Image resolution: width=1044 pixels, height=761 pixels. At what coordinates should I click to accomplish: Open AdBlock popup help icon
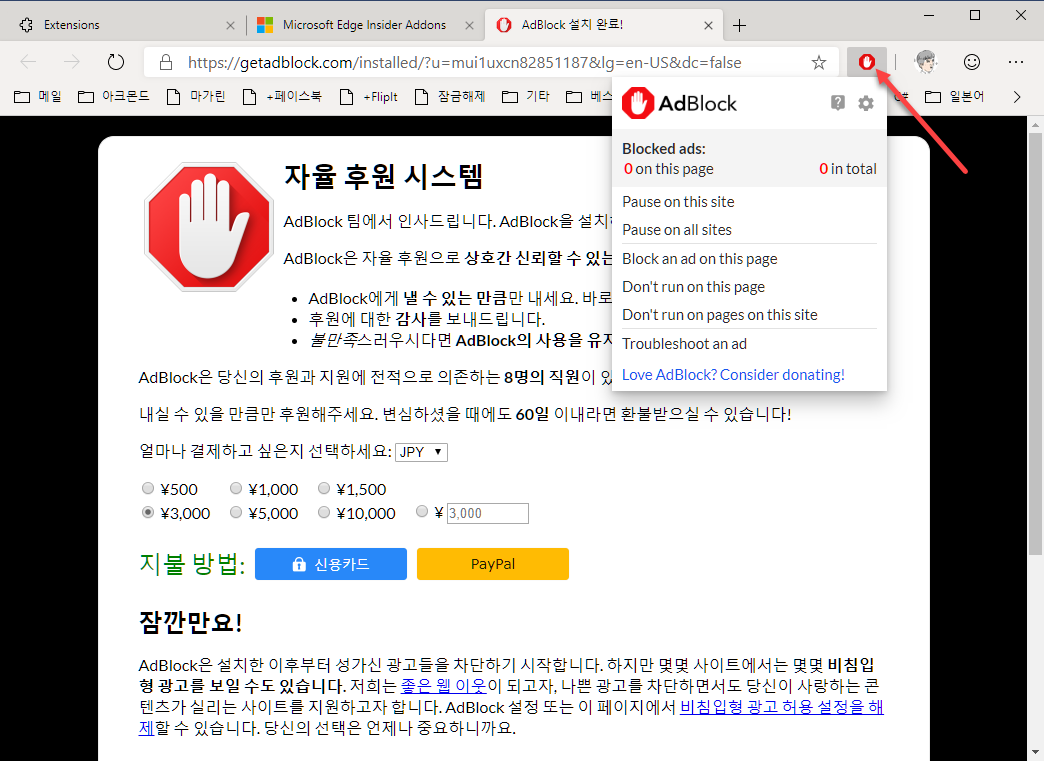pyautogui.click(x=838, y=103)
